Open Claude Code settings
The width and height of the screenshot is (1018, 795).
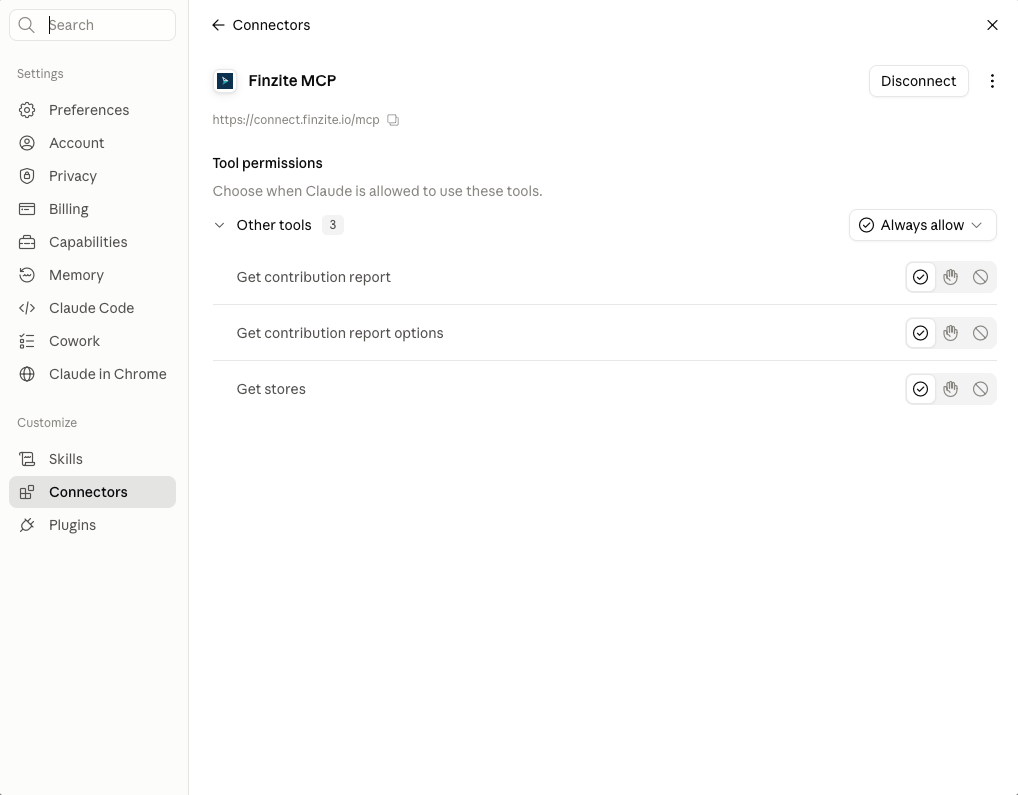point(92,308)
